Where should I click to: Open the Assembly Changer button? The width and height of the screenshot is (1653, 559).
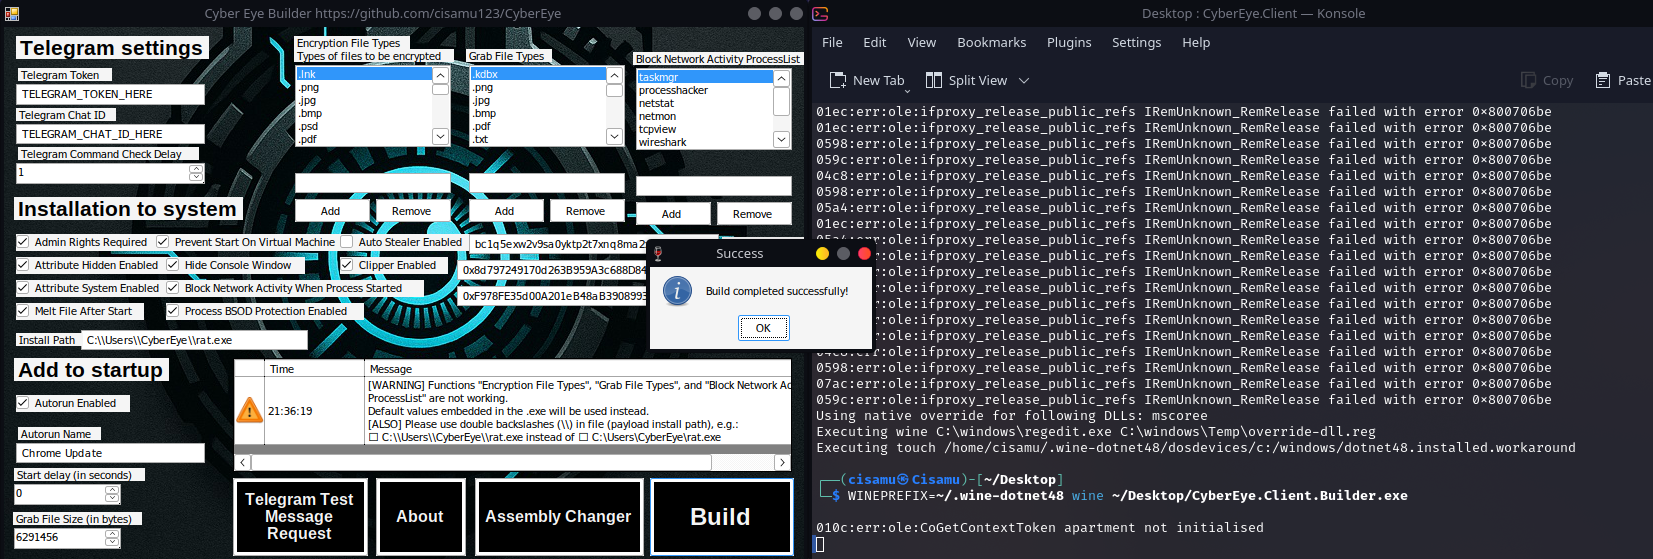[x=558, y=517]
